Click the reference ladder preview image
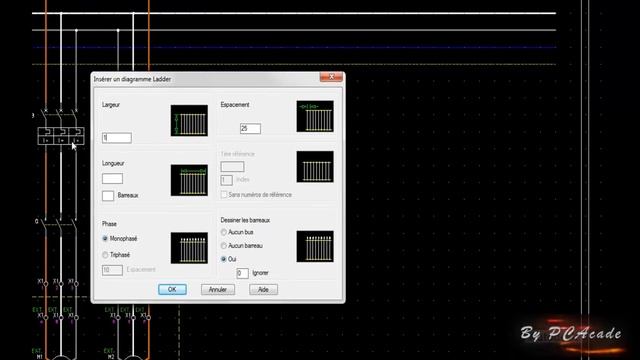 click(x=315, y=167)
